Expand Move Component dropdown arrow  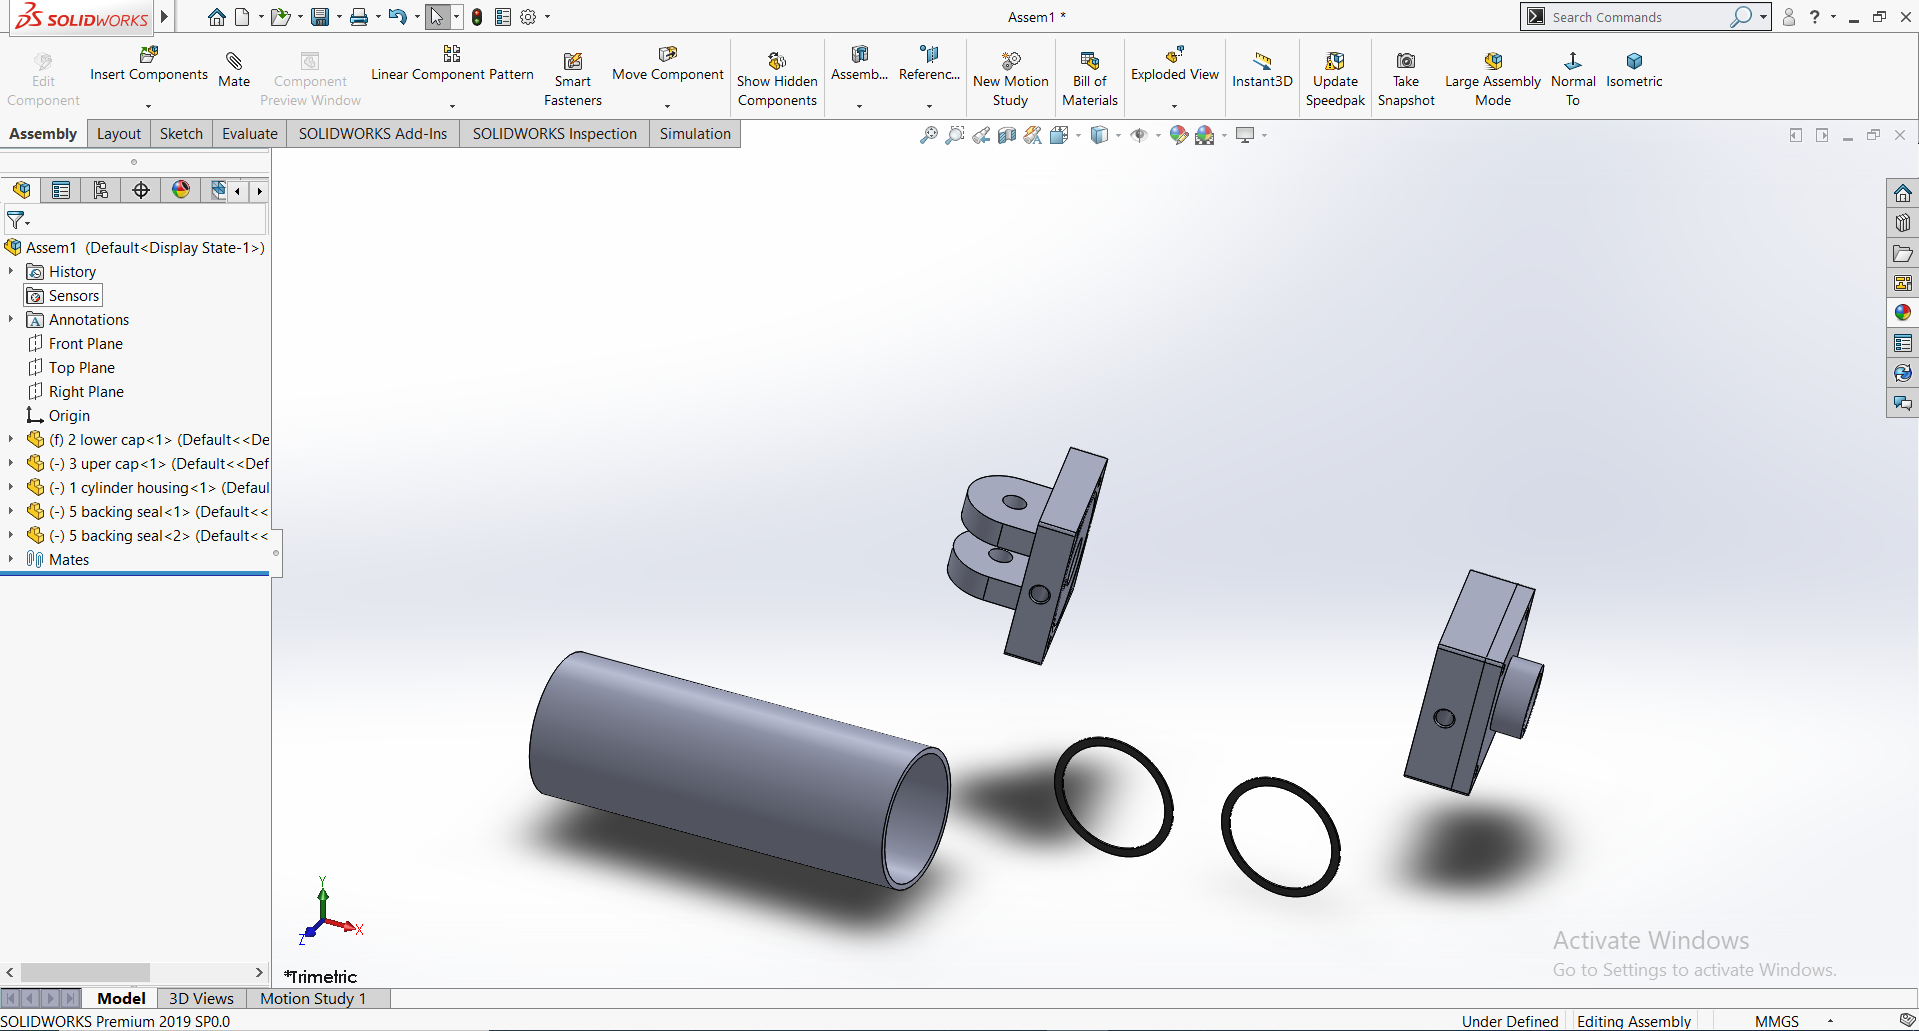[x=667, y=106]
